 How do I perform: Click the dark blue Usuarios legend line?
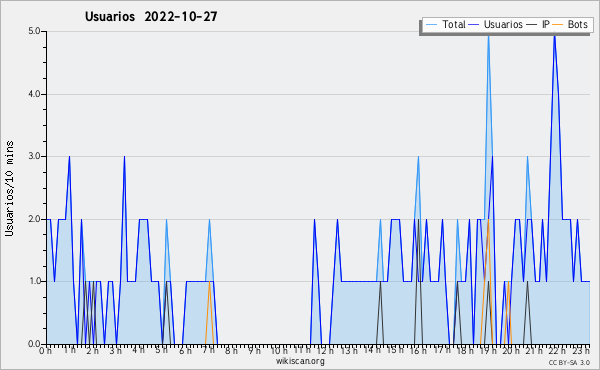[474, 25]
